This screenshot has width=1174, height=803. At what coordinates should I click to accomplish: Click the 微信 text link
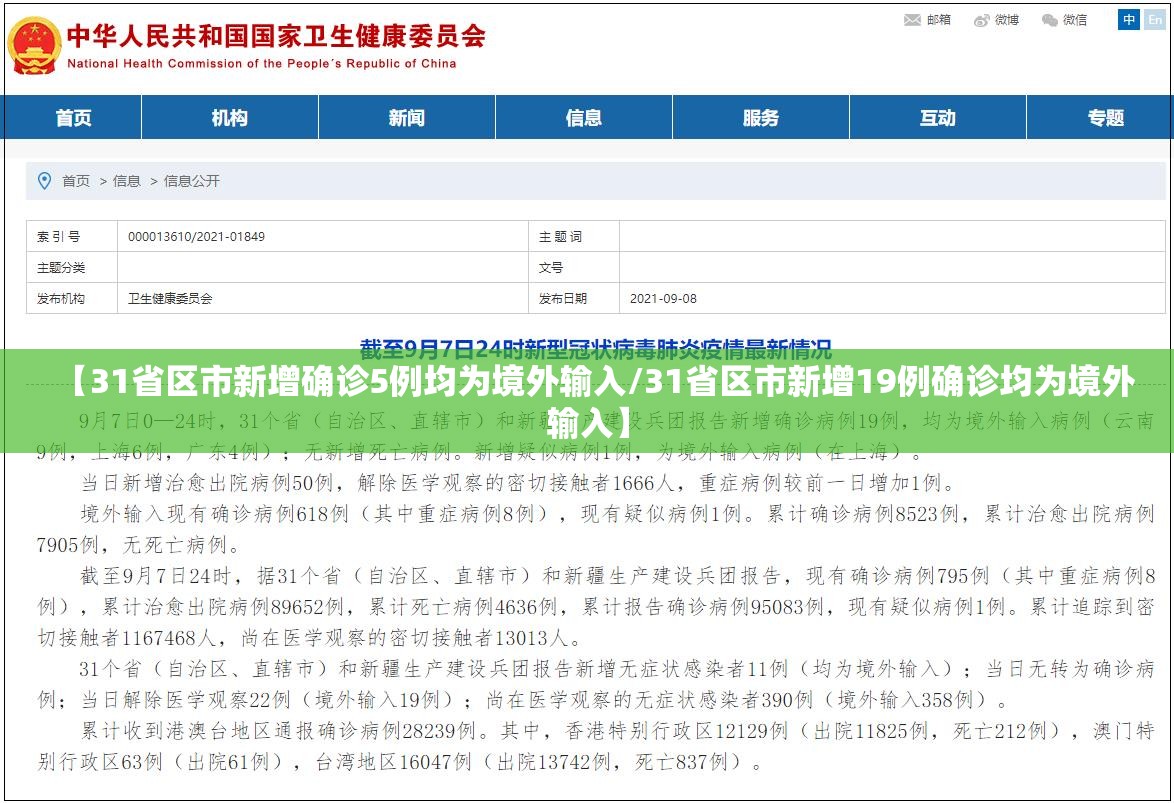point(1075,20)
